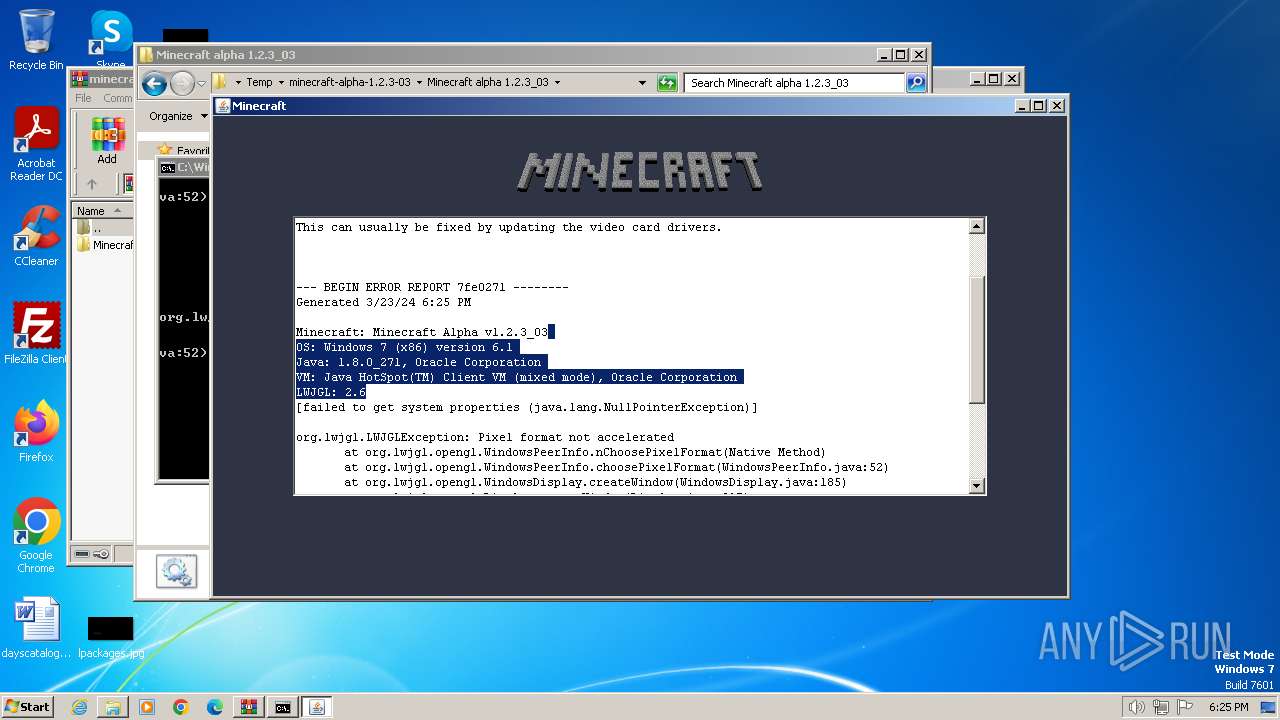Image resolution: width=1280 pixels, height=720 pixels.
Task: Open the WinRAR File menu
Action: click(83, 98)
